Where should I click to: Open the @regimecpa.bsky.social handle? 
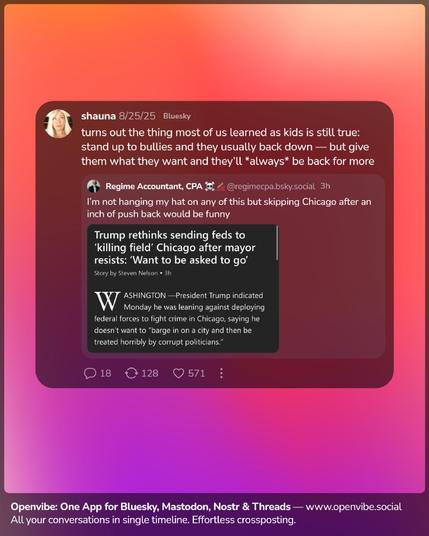(x=270, y=186)
